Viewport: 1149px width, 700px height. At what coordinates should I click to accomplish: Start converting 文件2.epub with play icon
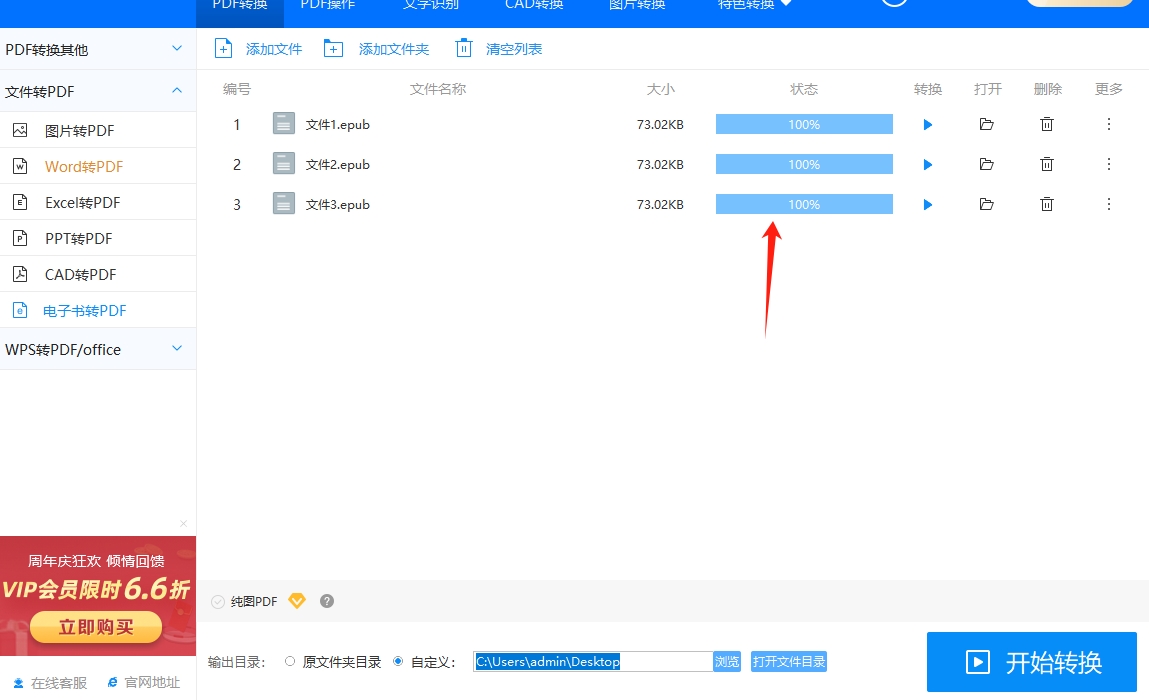pos(928,165)
